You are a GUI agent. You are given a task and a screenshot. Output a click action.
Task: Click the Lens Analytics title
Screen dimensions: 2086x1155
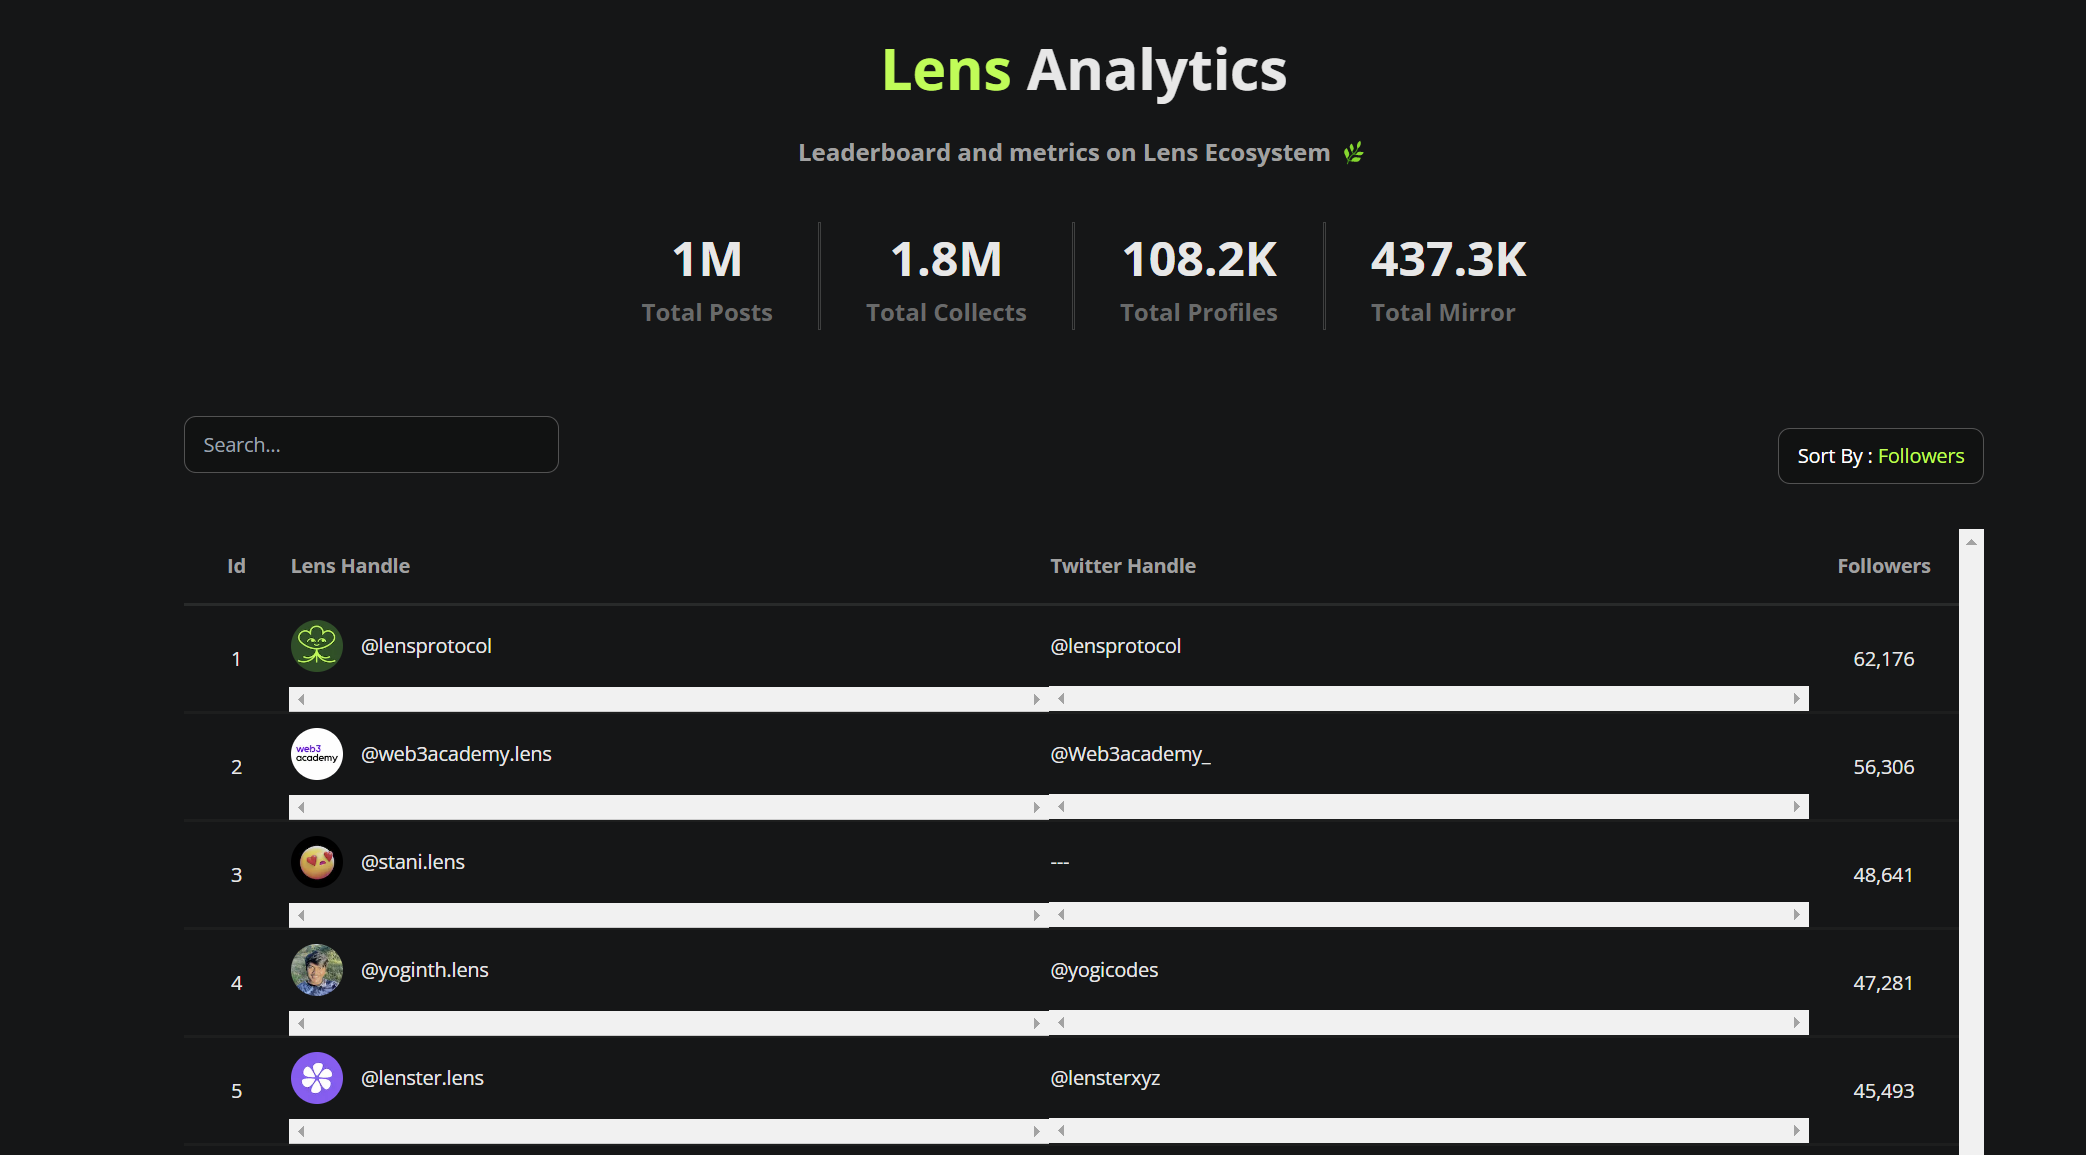point(1084,71)
